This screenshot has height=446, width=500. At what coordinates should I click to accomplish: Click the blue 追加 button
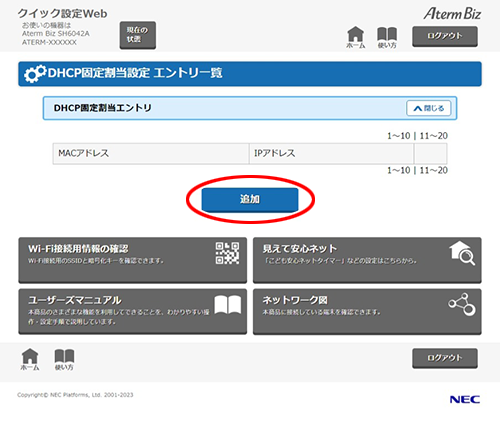click(x=250, y=199)
